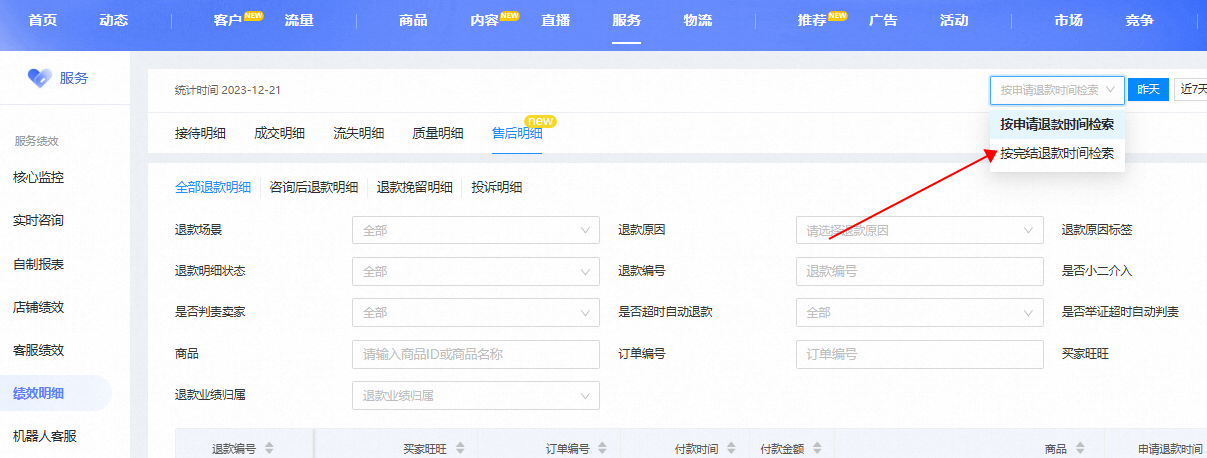Select 咨询后退款明细 sub-tab

click(x=314, y=187)
